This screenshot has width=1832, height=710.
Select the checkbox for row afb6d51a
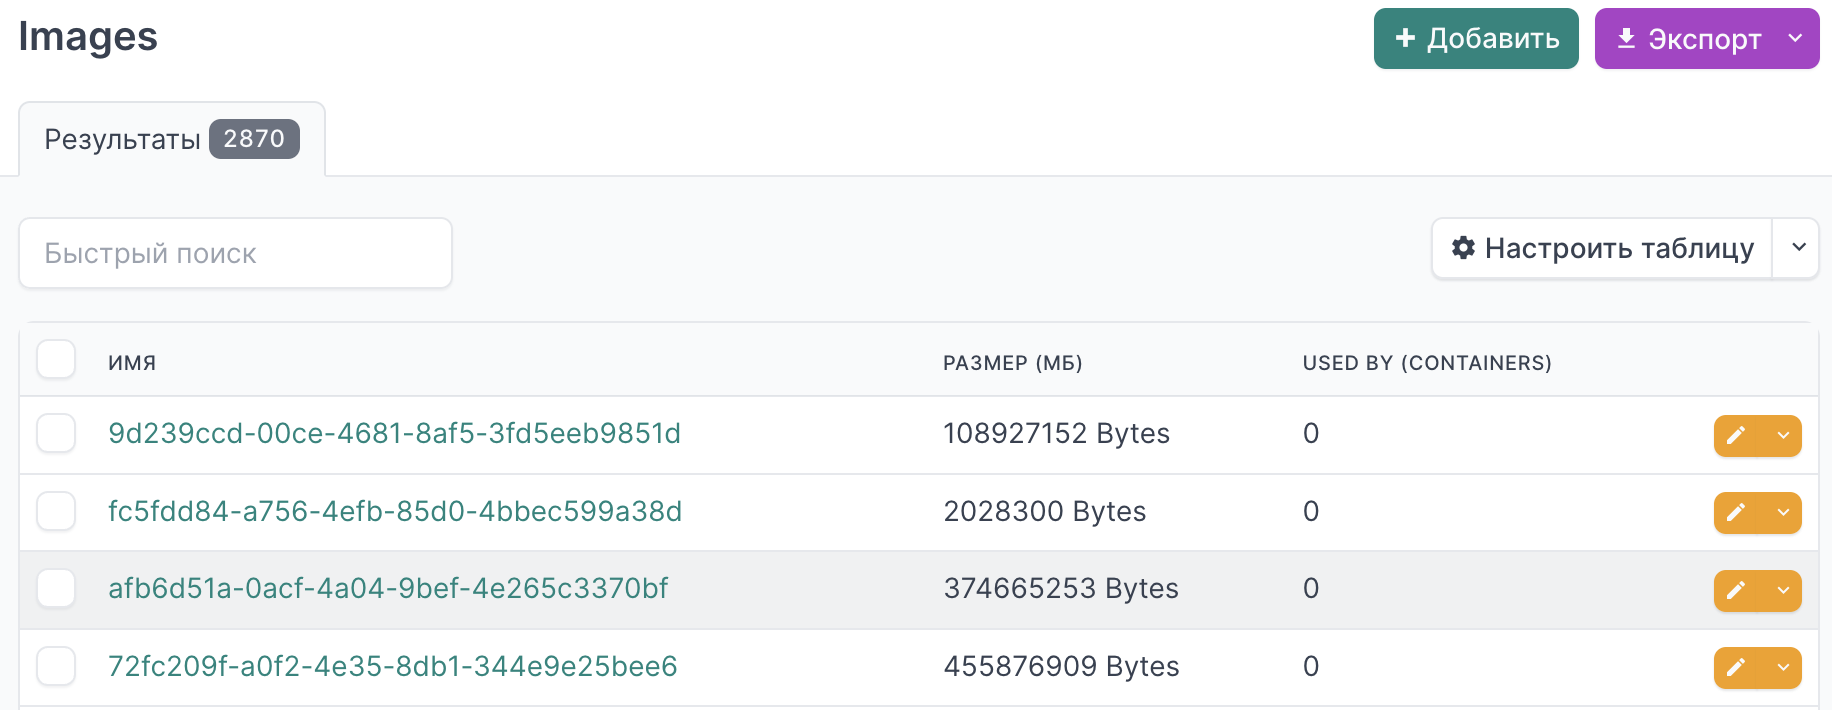coord(56,588)
